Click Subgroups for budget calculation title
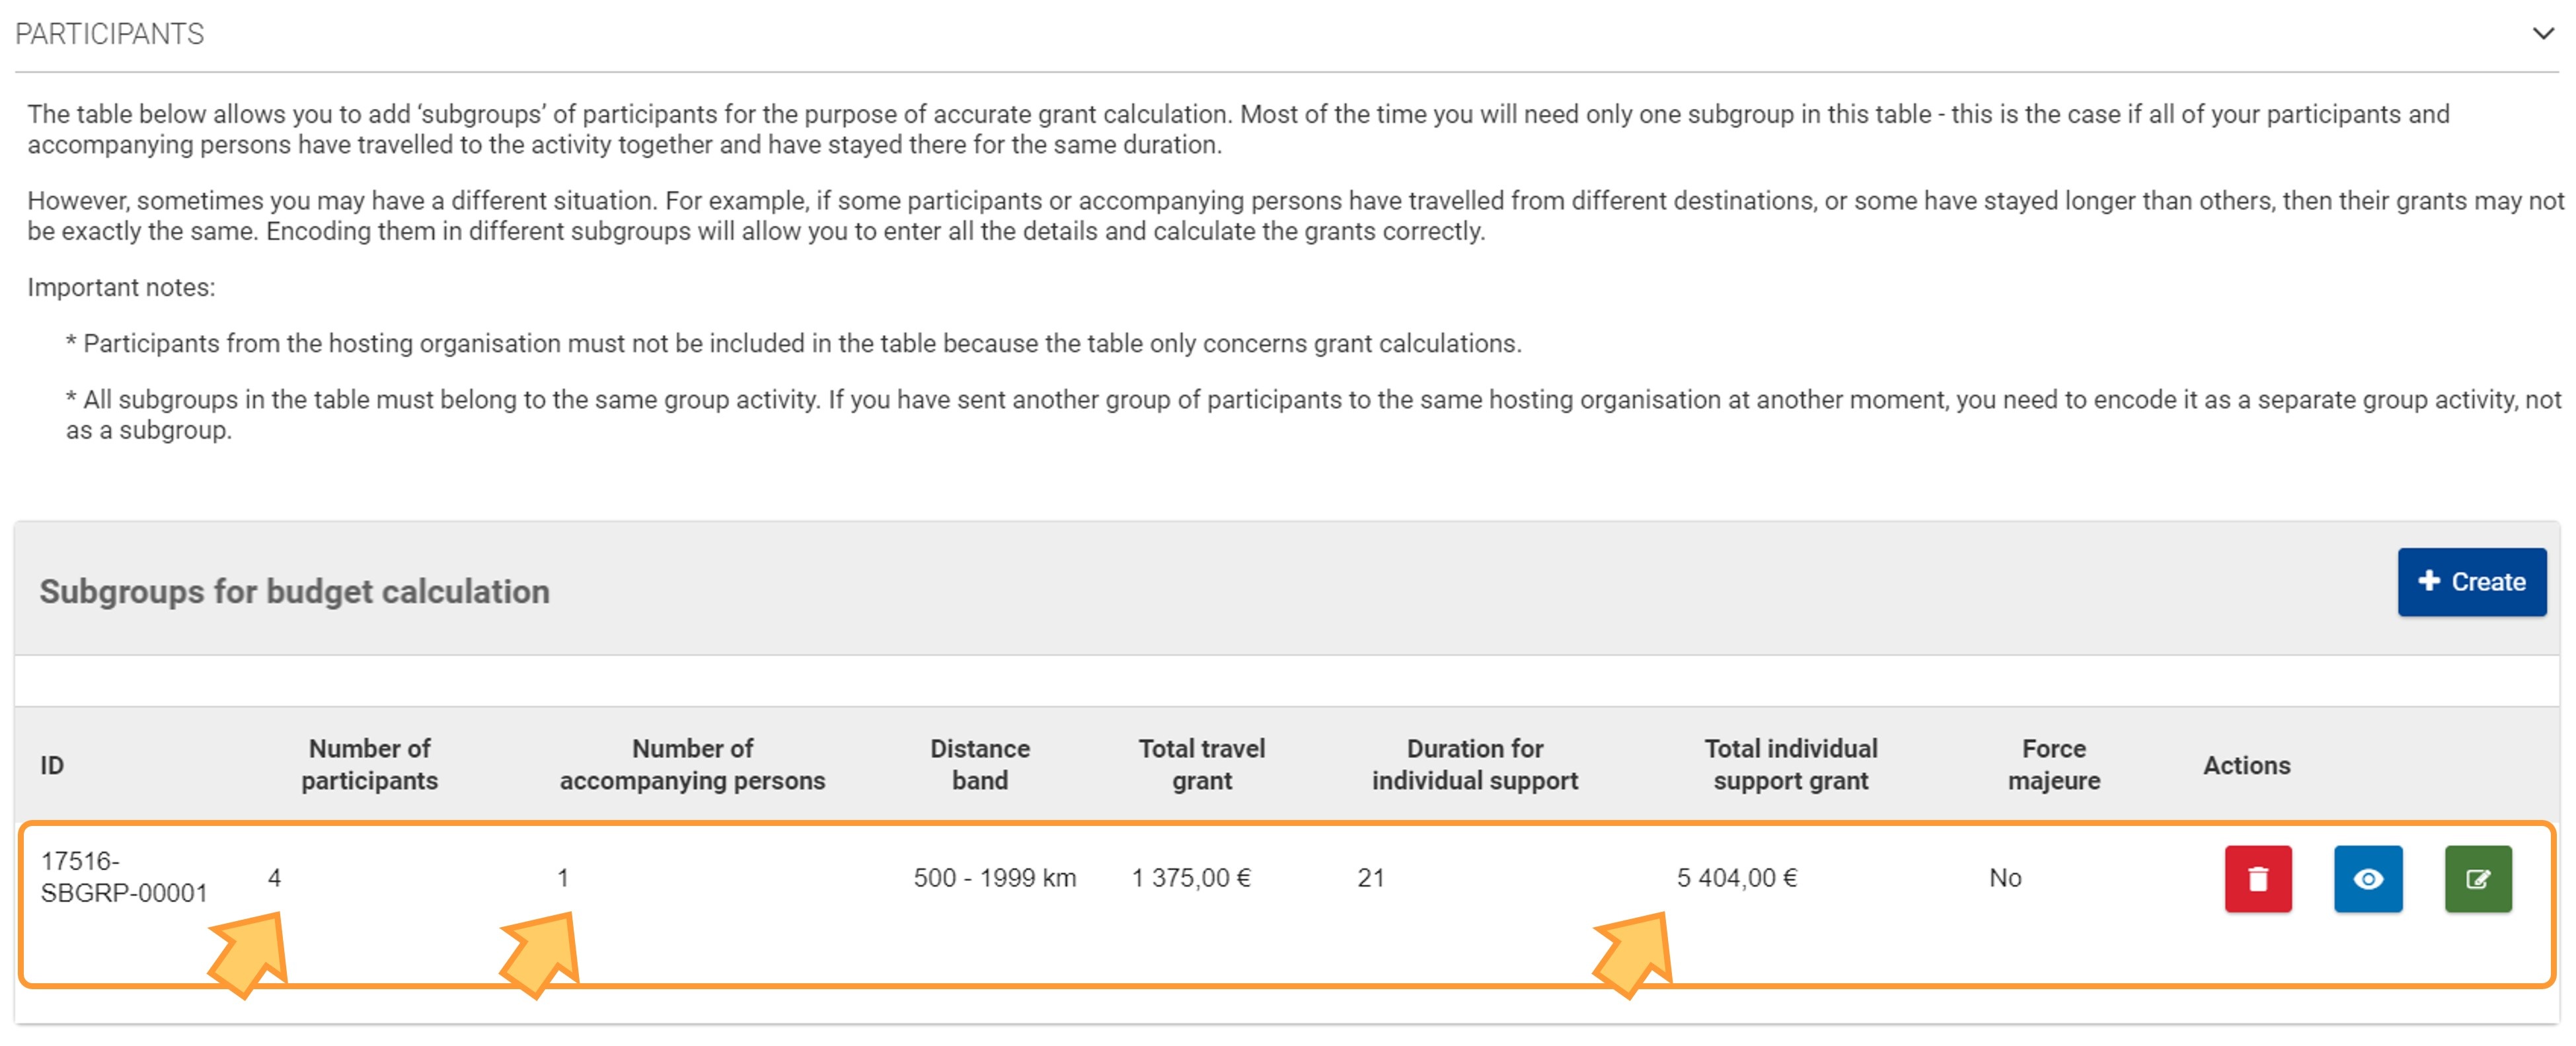Image resolution: width=2576 pixels, height=1046 pixels. pos(294,592)
